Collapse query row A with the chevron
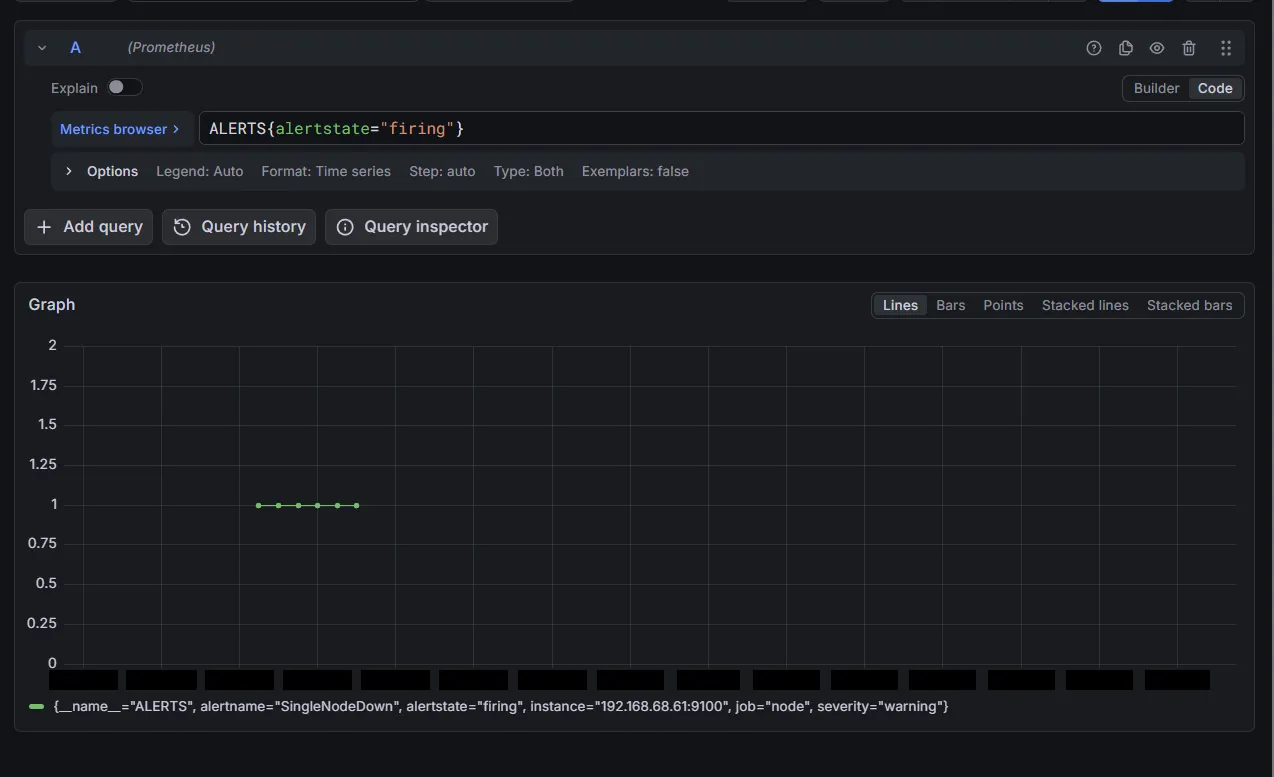1274x777 pixels. (x=42, y=48)
